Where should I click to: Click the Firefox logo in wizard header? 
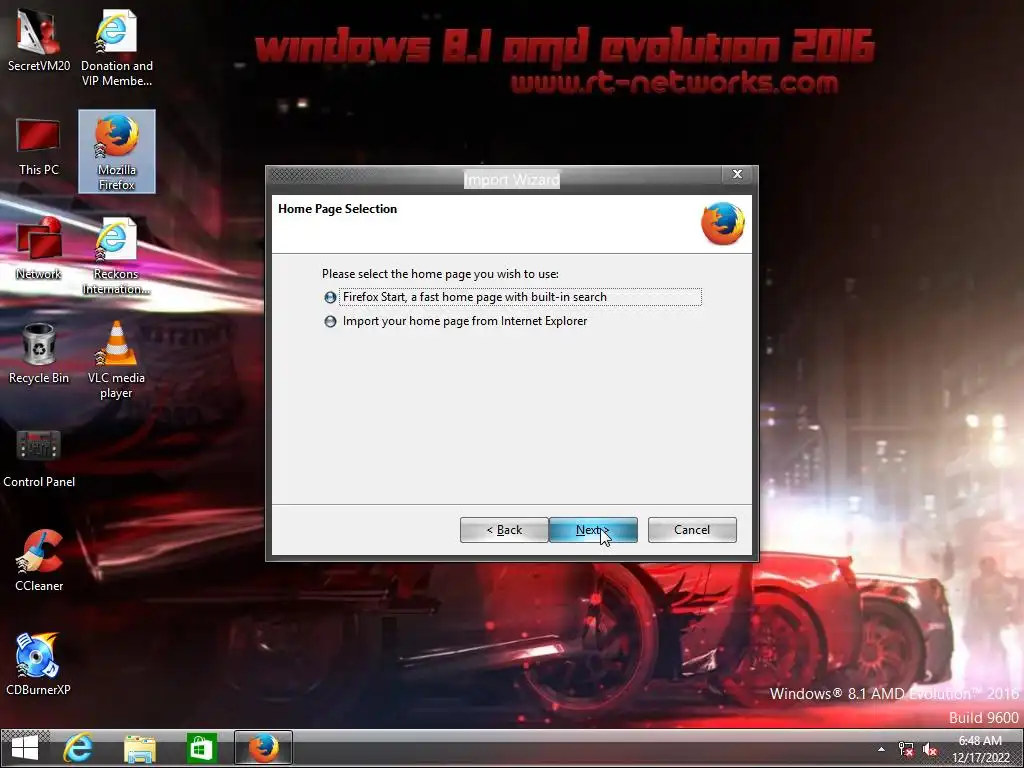point(723,224)
